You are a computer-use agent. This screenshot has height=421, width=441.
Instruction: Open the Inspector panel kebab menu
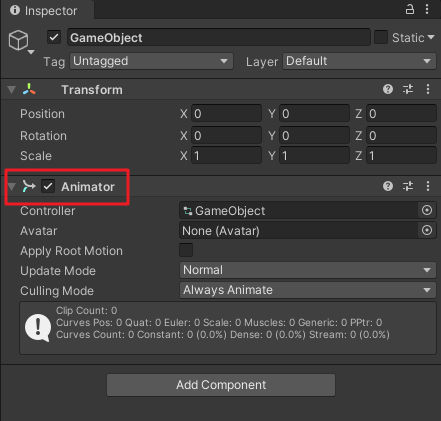(427, 9)
